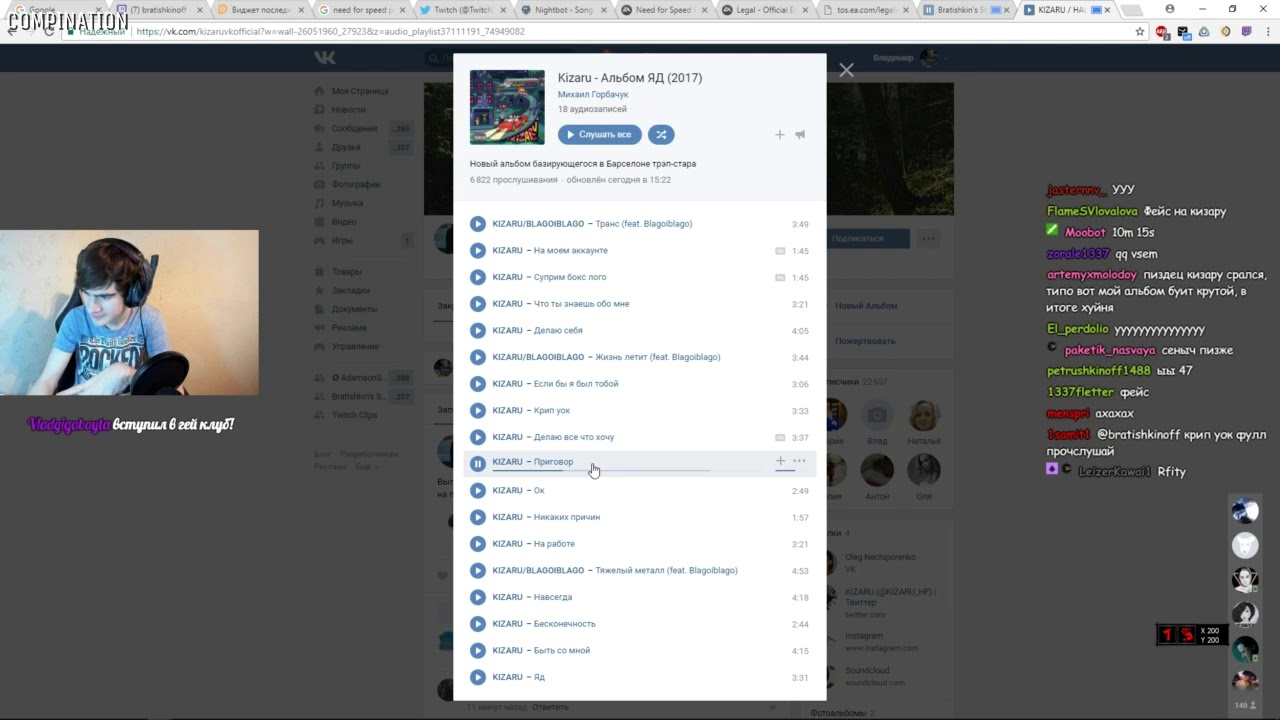Click the Слушать все button

pos(600,135)
